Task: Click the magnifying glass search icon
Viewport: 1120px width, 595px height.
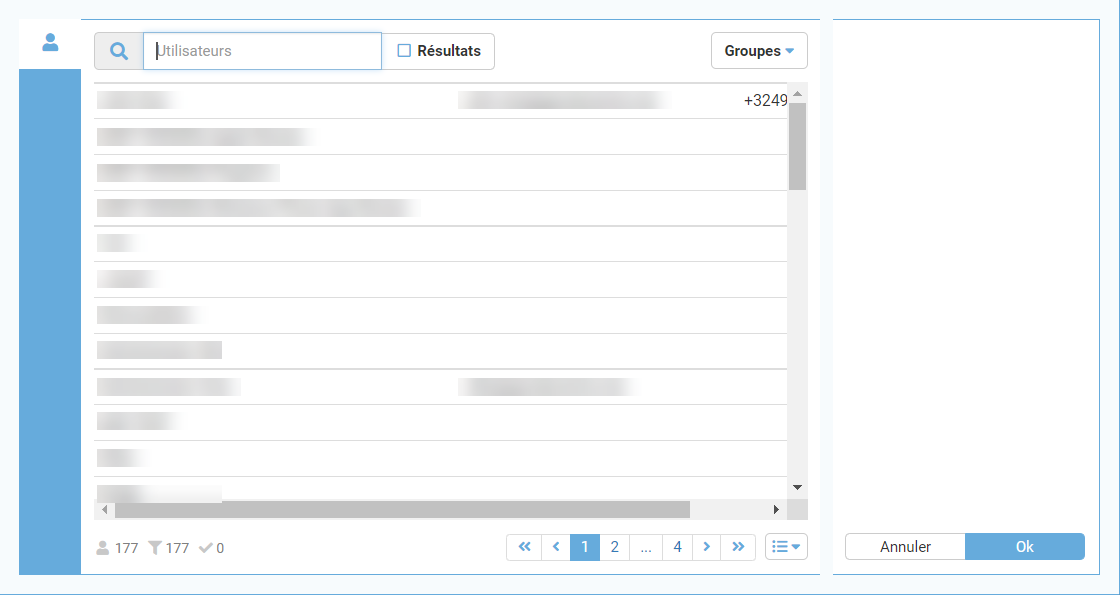Action: pos(119,51)
